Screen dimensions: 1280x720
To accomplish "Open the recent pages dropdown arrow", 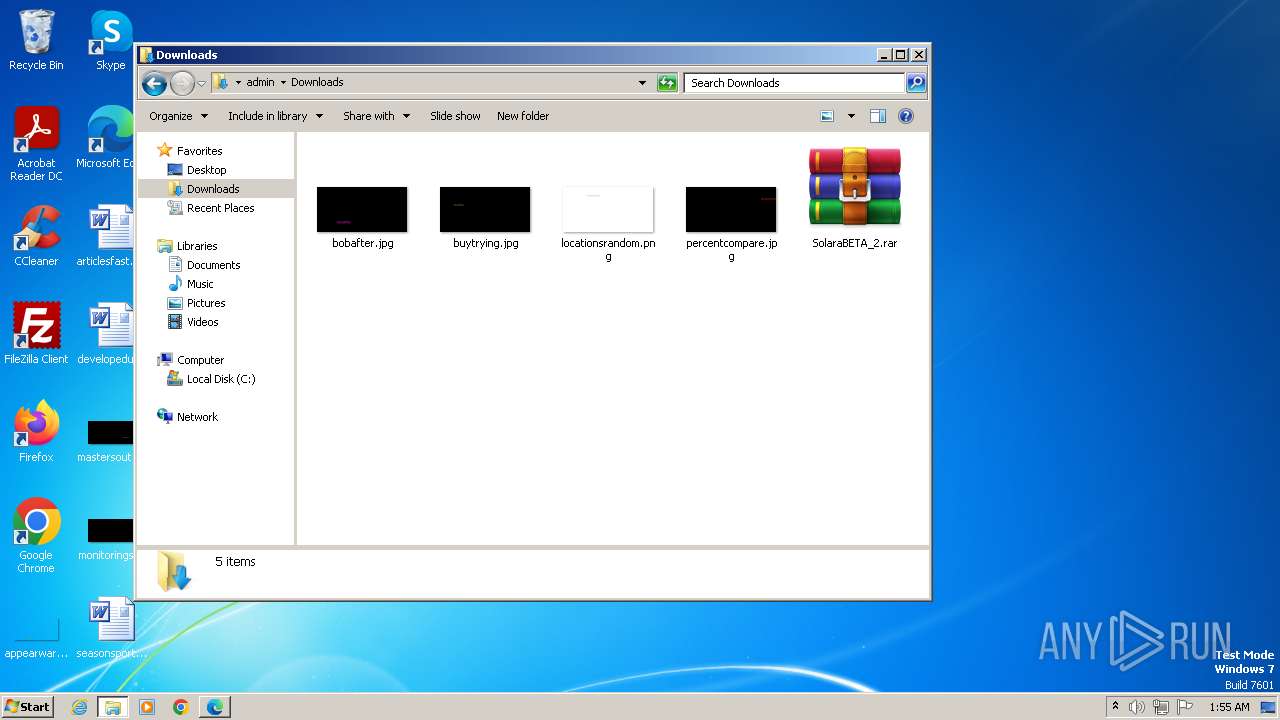I will click(201, 83).
